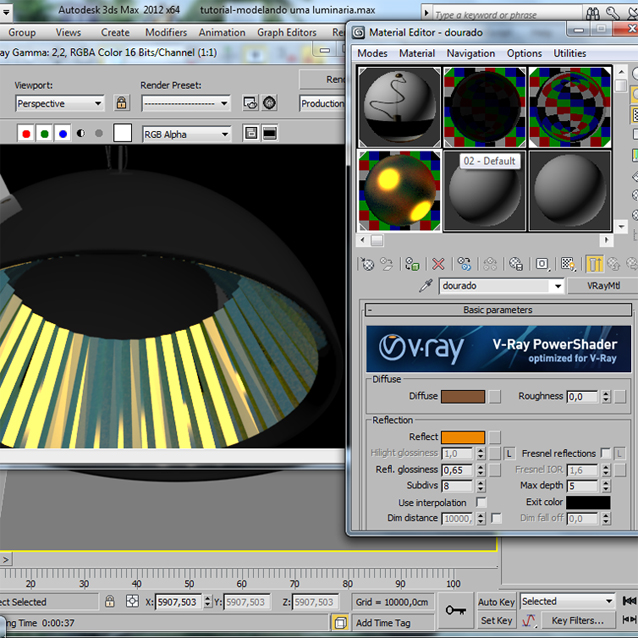The height and width of the screenshot is (638, 638).
Task: Toggle the L lock button beside Hilight glossiness
Action: 509,453
